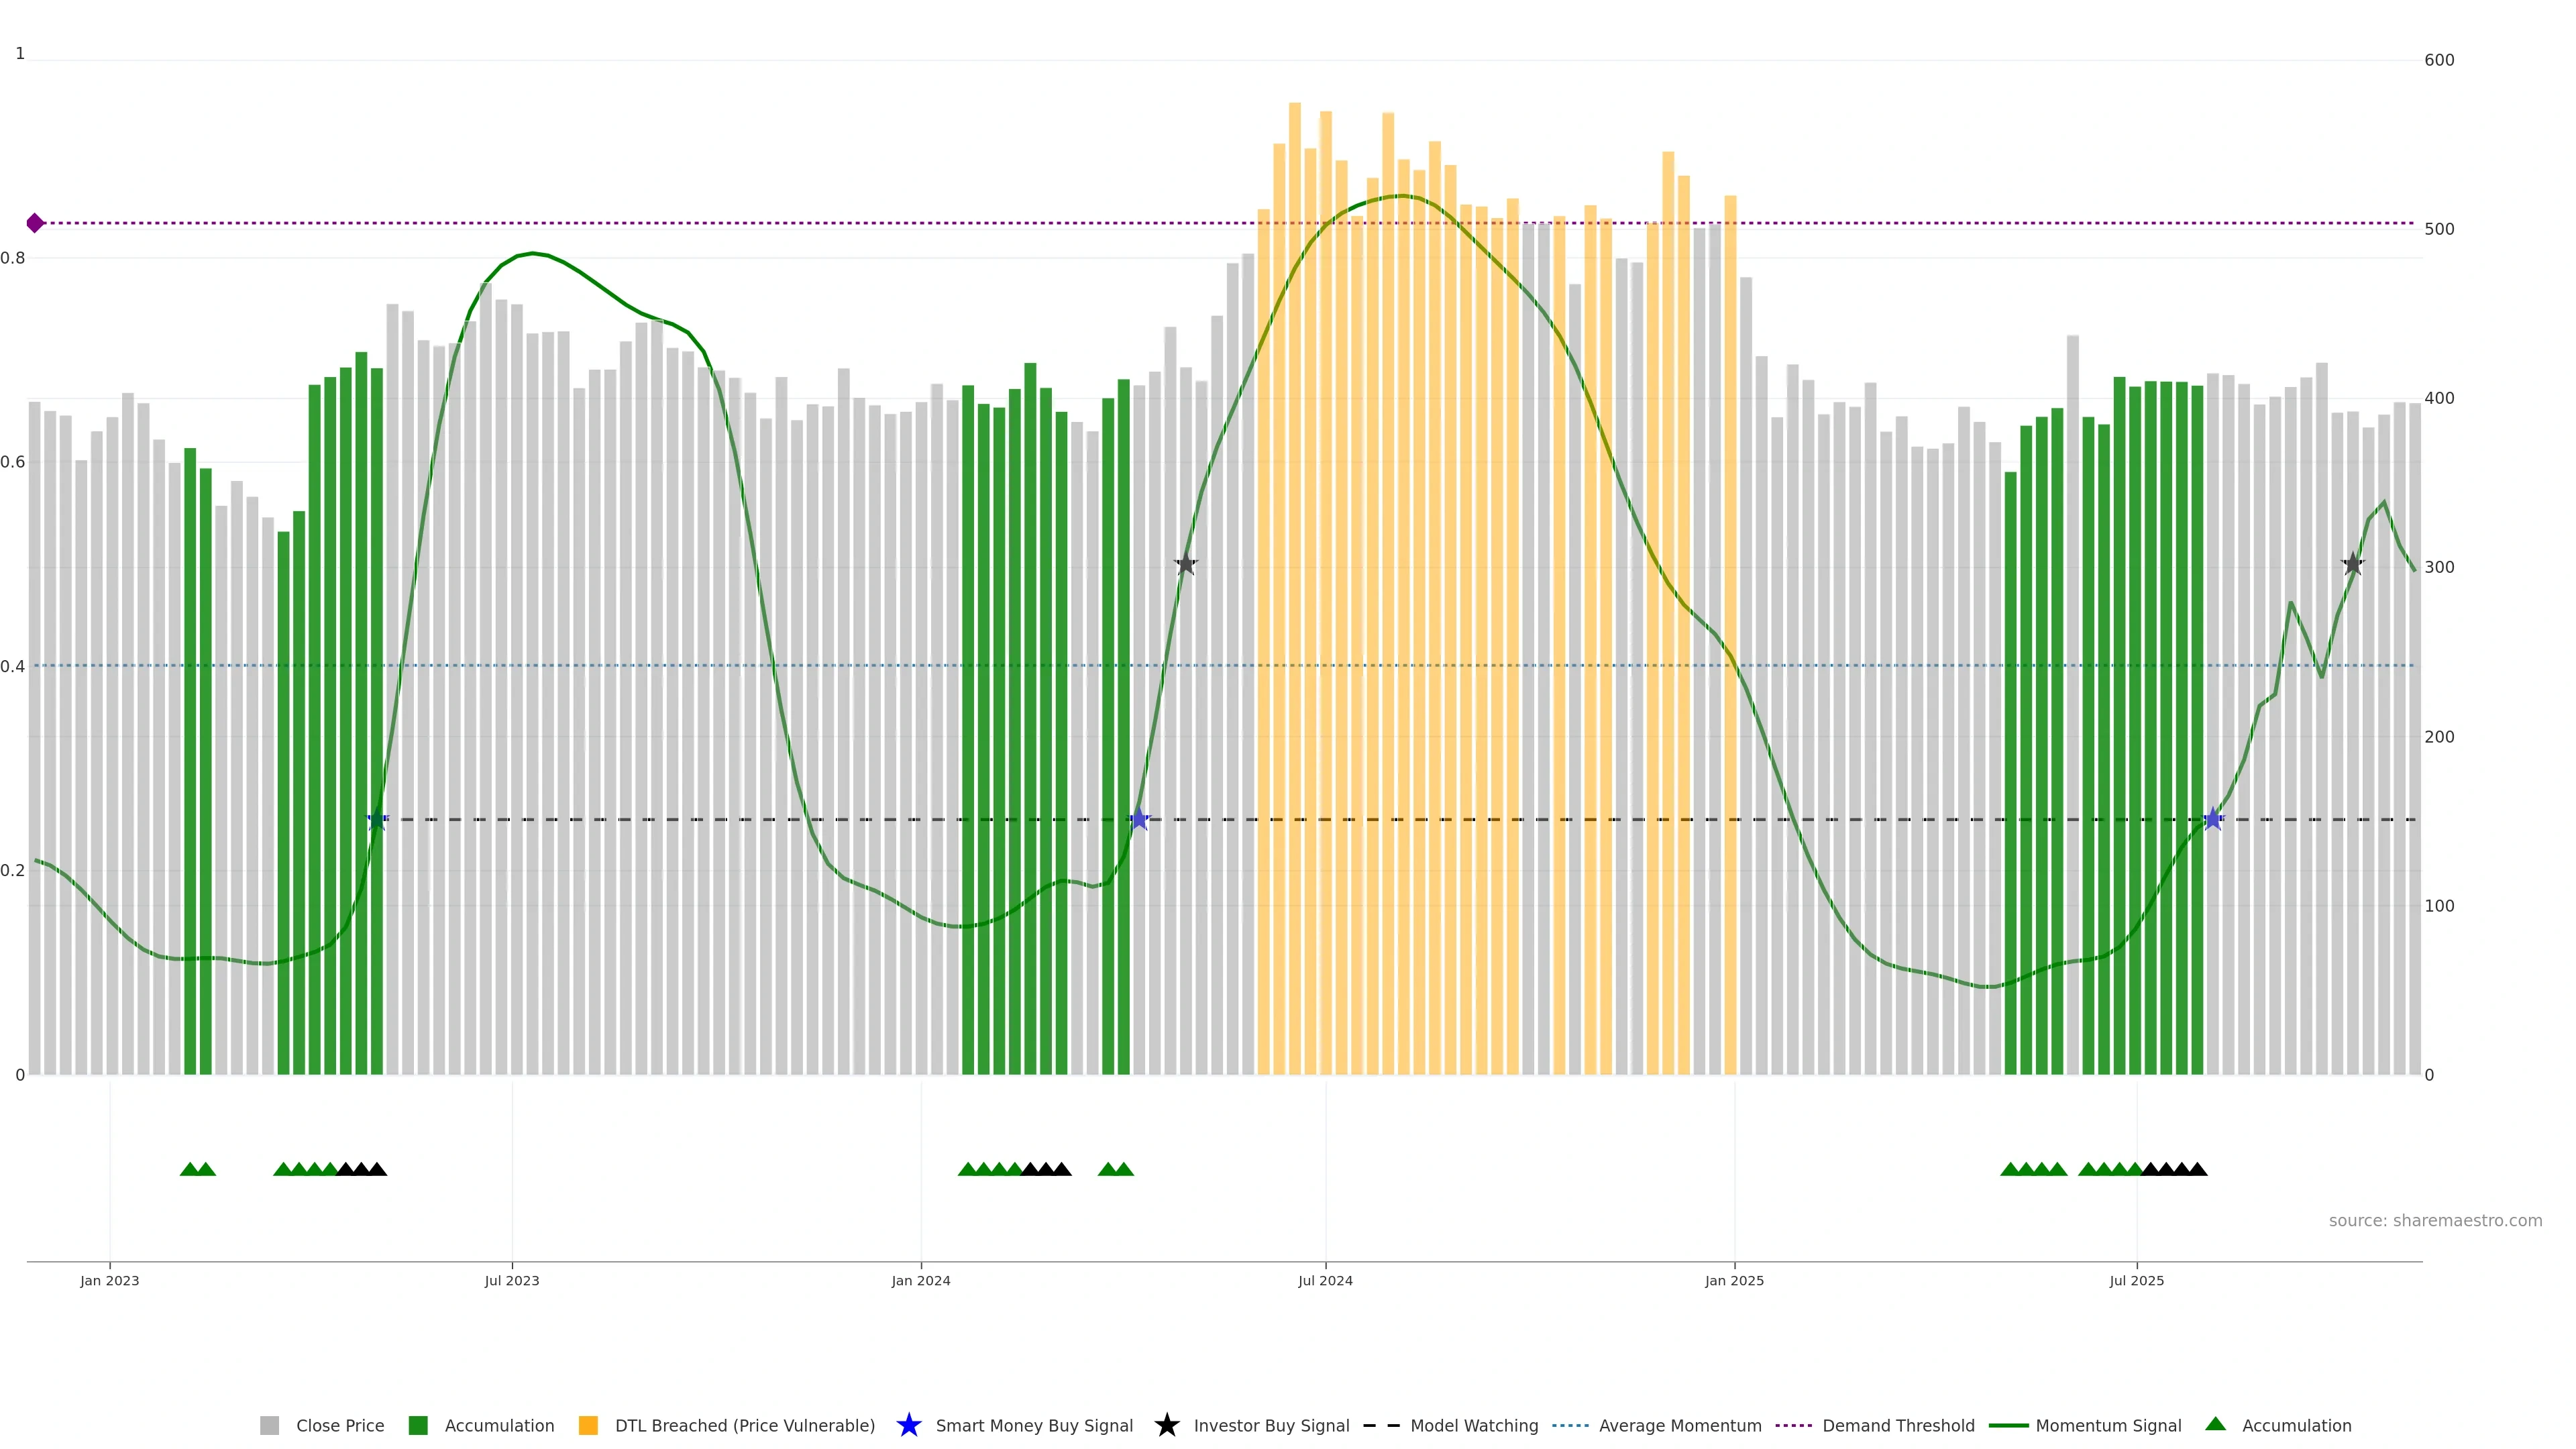Toggle the Close Price series in legend
This screenshot has width=2576, height=1449.
click(339, 1425)
